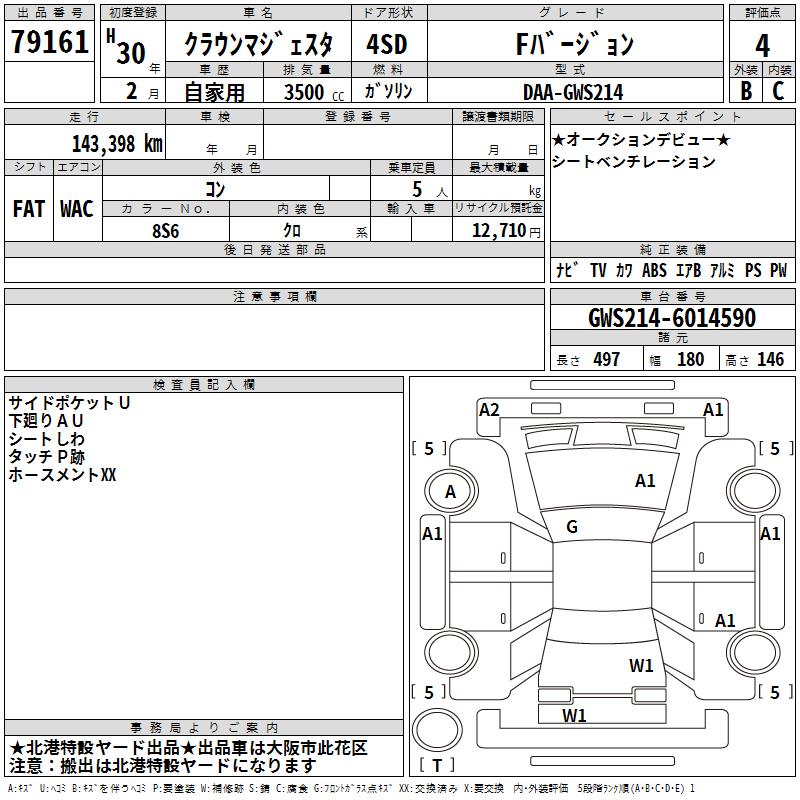Click the A2 mark on front bumper corner
Screen dimensions: 800x800
coord(489,409)
